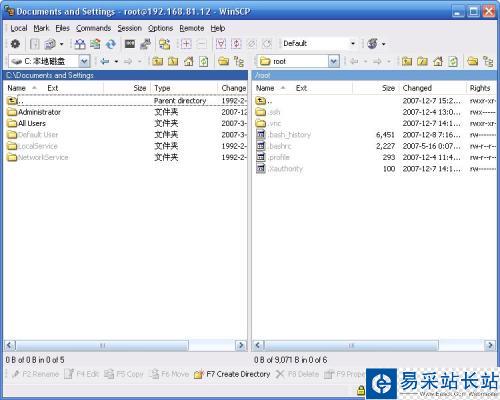Open the Commands menu
Image resolution: width=500 pixels, height=400 pixels.
point(93,28)
